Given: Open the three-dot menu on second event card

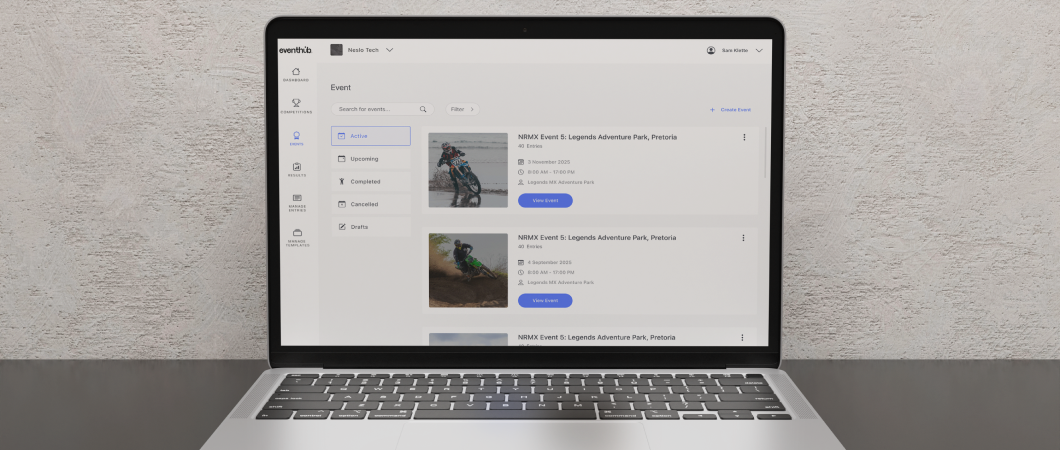Looking at the screenshot, I should pos(743,238).
